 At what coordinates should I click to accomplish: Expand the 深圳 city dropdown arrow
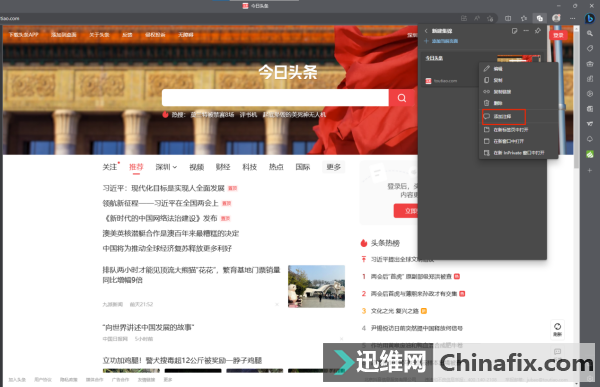click(174, 167)
